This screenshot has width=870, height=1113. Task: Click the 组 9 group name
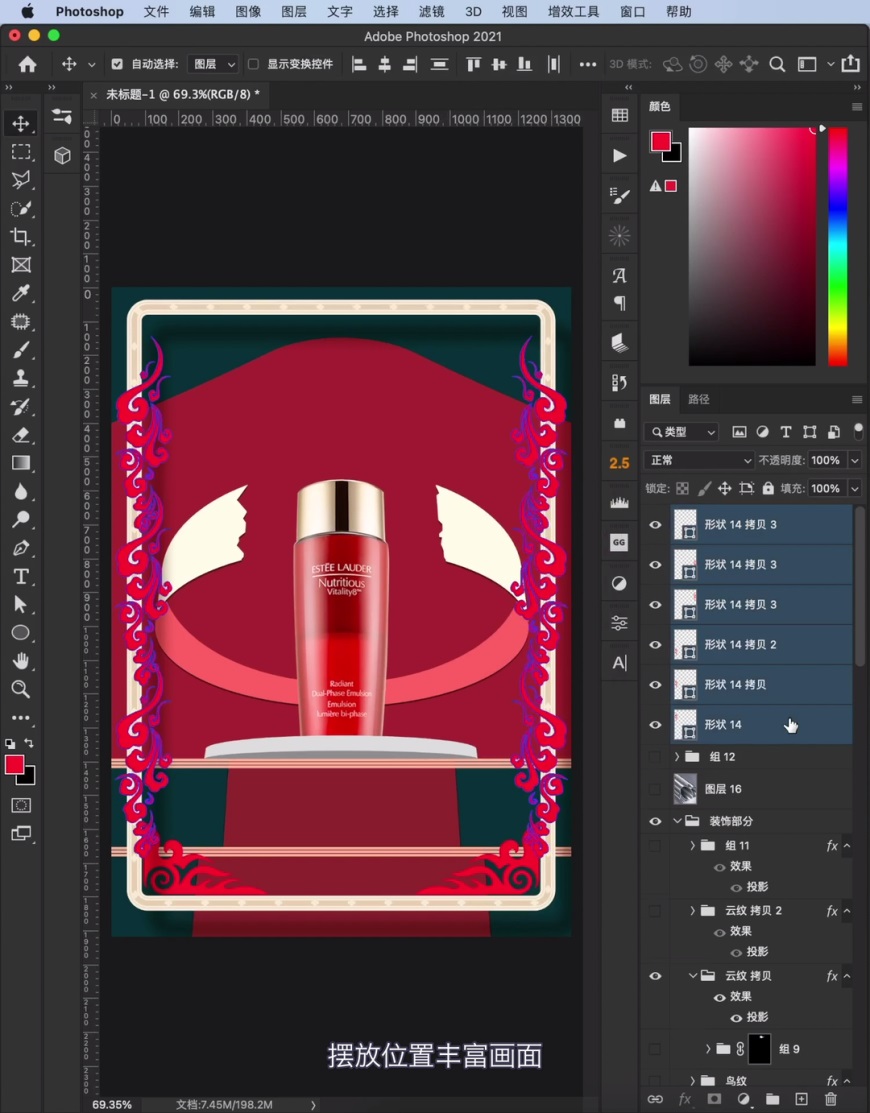pyautogui.click(x=789, y=1049)
